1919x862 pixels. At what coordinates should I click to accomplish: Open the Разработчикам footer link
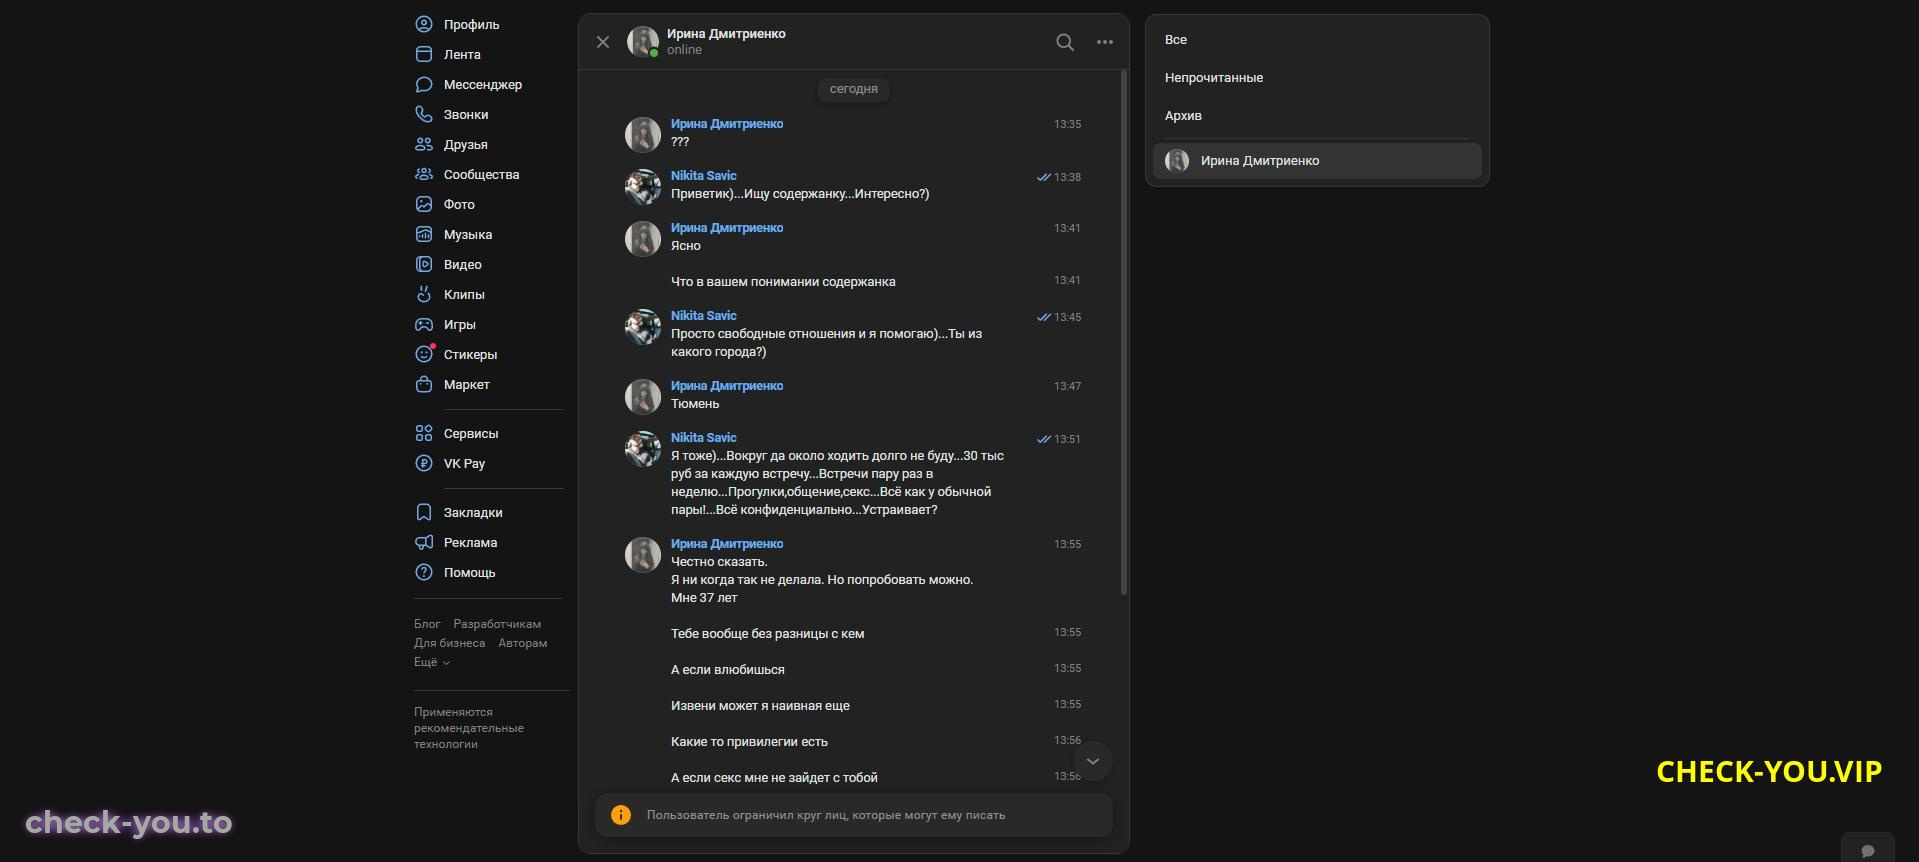click(497, 624)
